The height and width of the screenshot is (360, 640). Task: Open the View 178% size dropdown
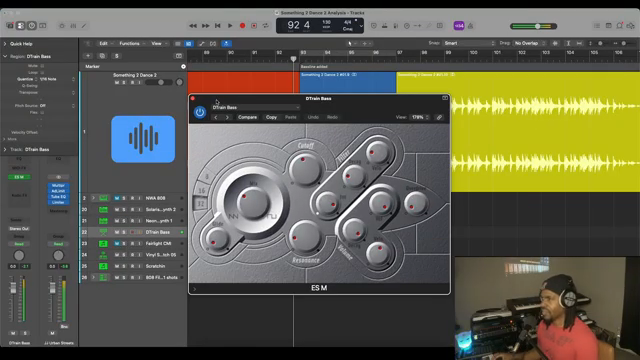[420, 117]
